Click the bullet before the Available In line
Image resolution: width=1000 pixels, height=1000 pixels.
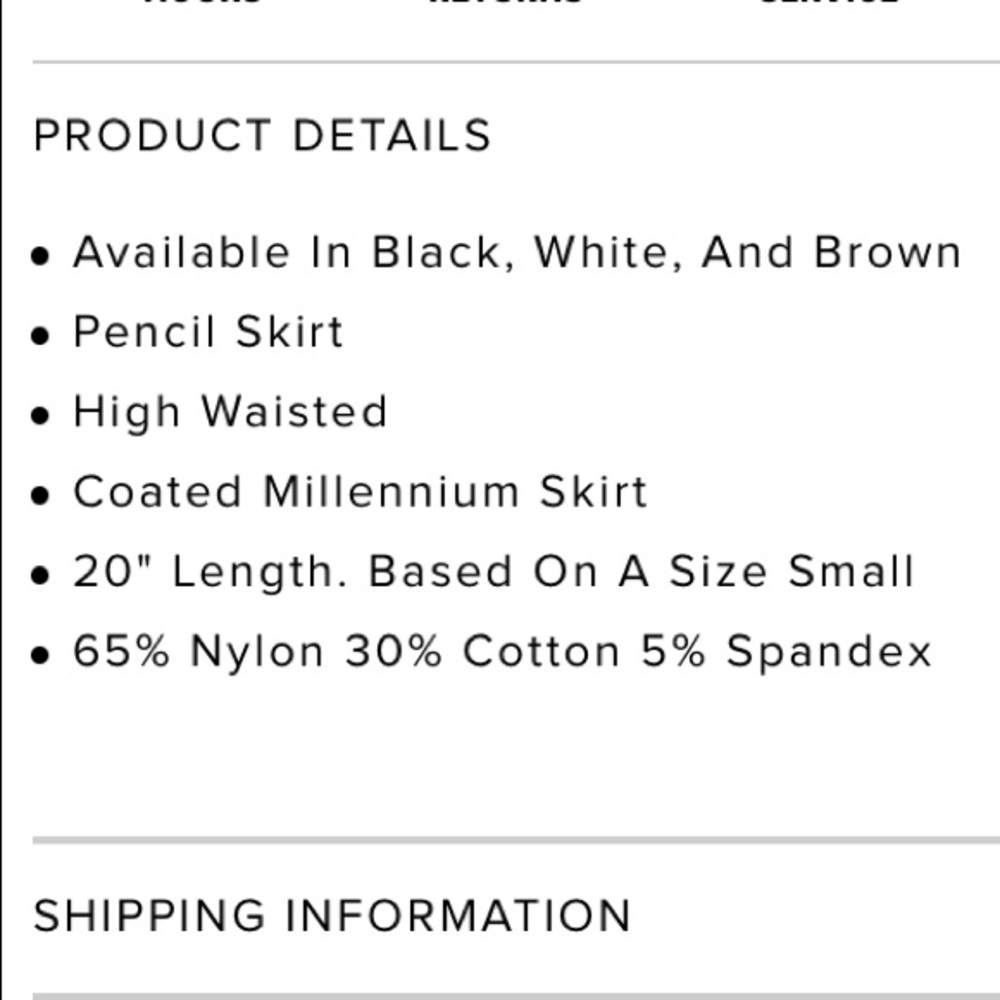(40, 256)
